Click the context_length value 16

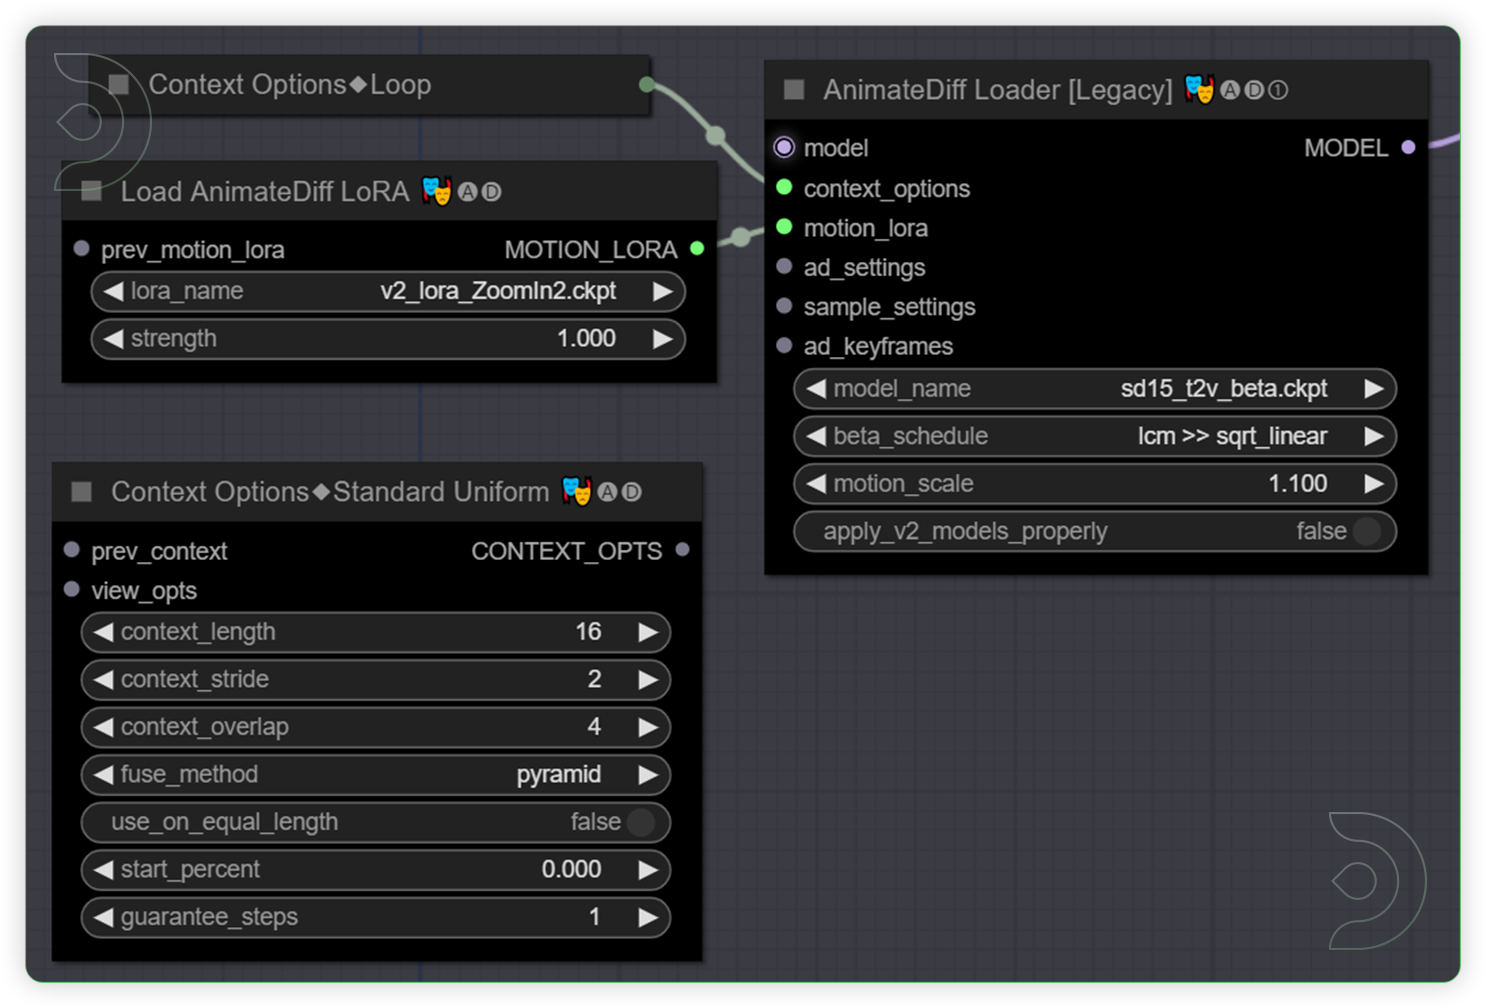[x=588, y=632]
